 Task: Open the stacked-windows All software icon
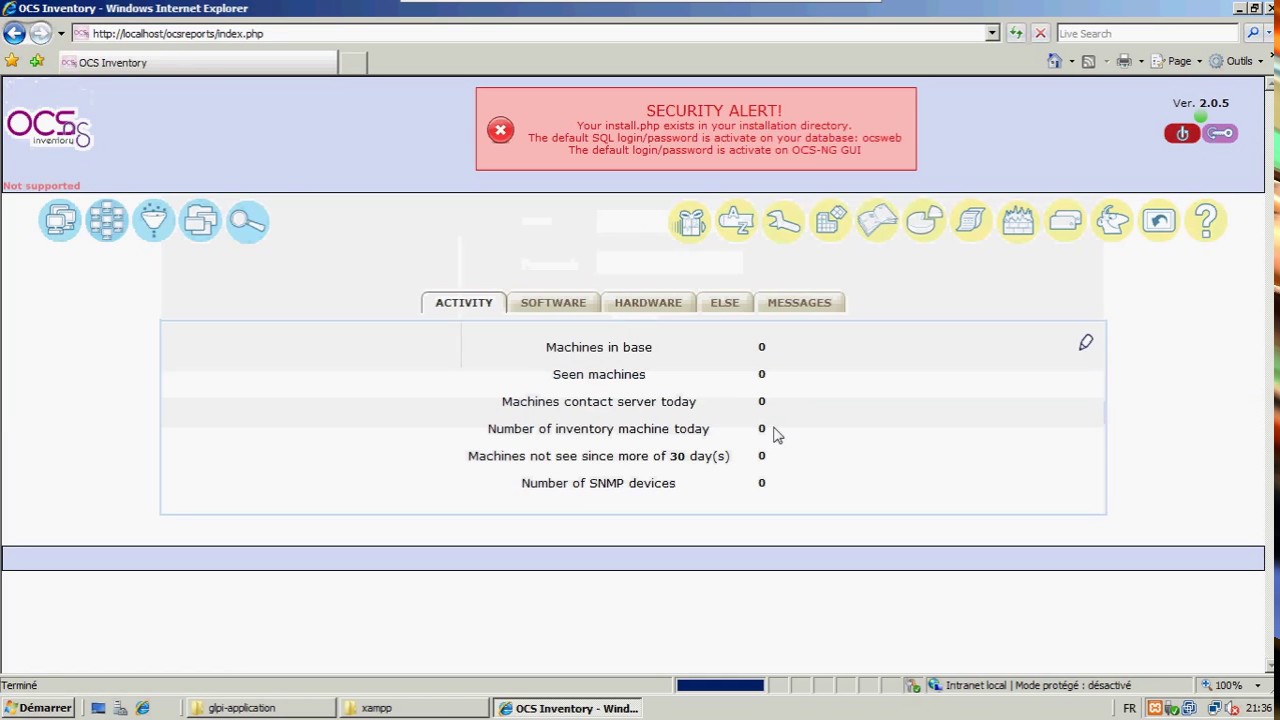tap(201, 221)
